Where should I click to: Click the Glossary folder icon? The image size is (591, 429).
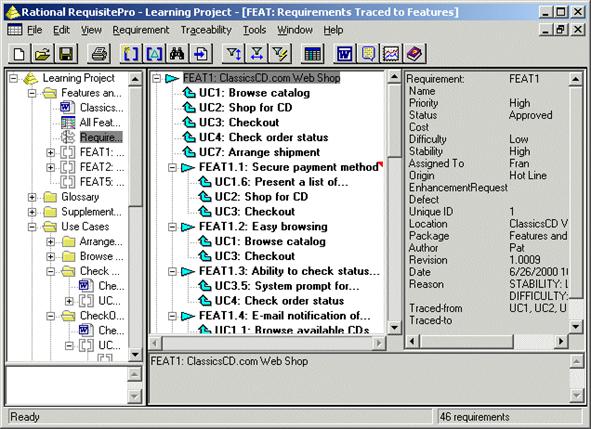coord(50,197)
